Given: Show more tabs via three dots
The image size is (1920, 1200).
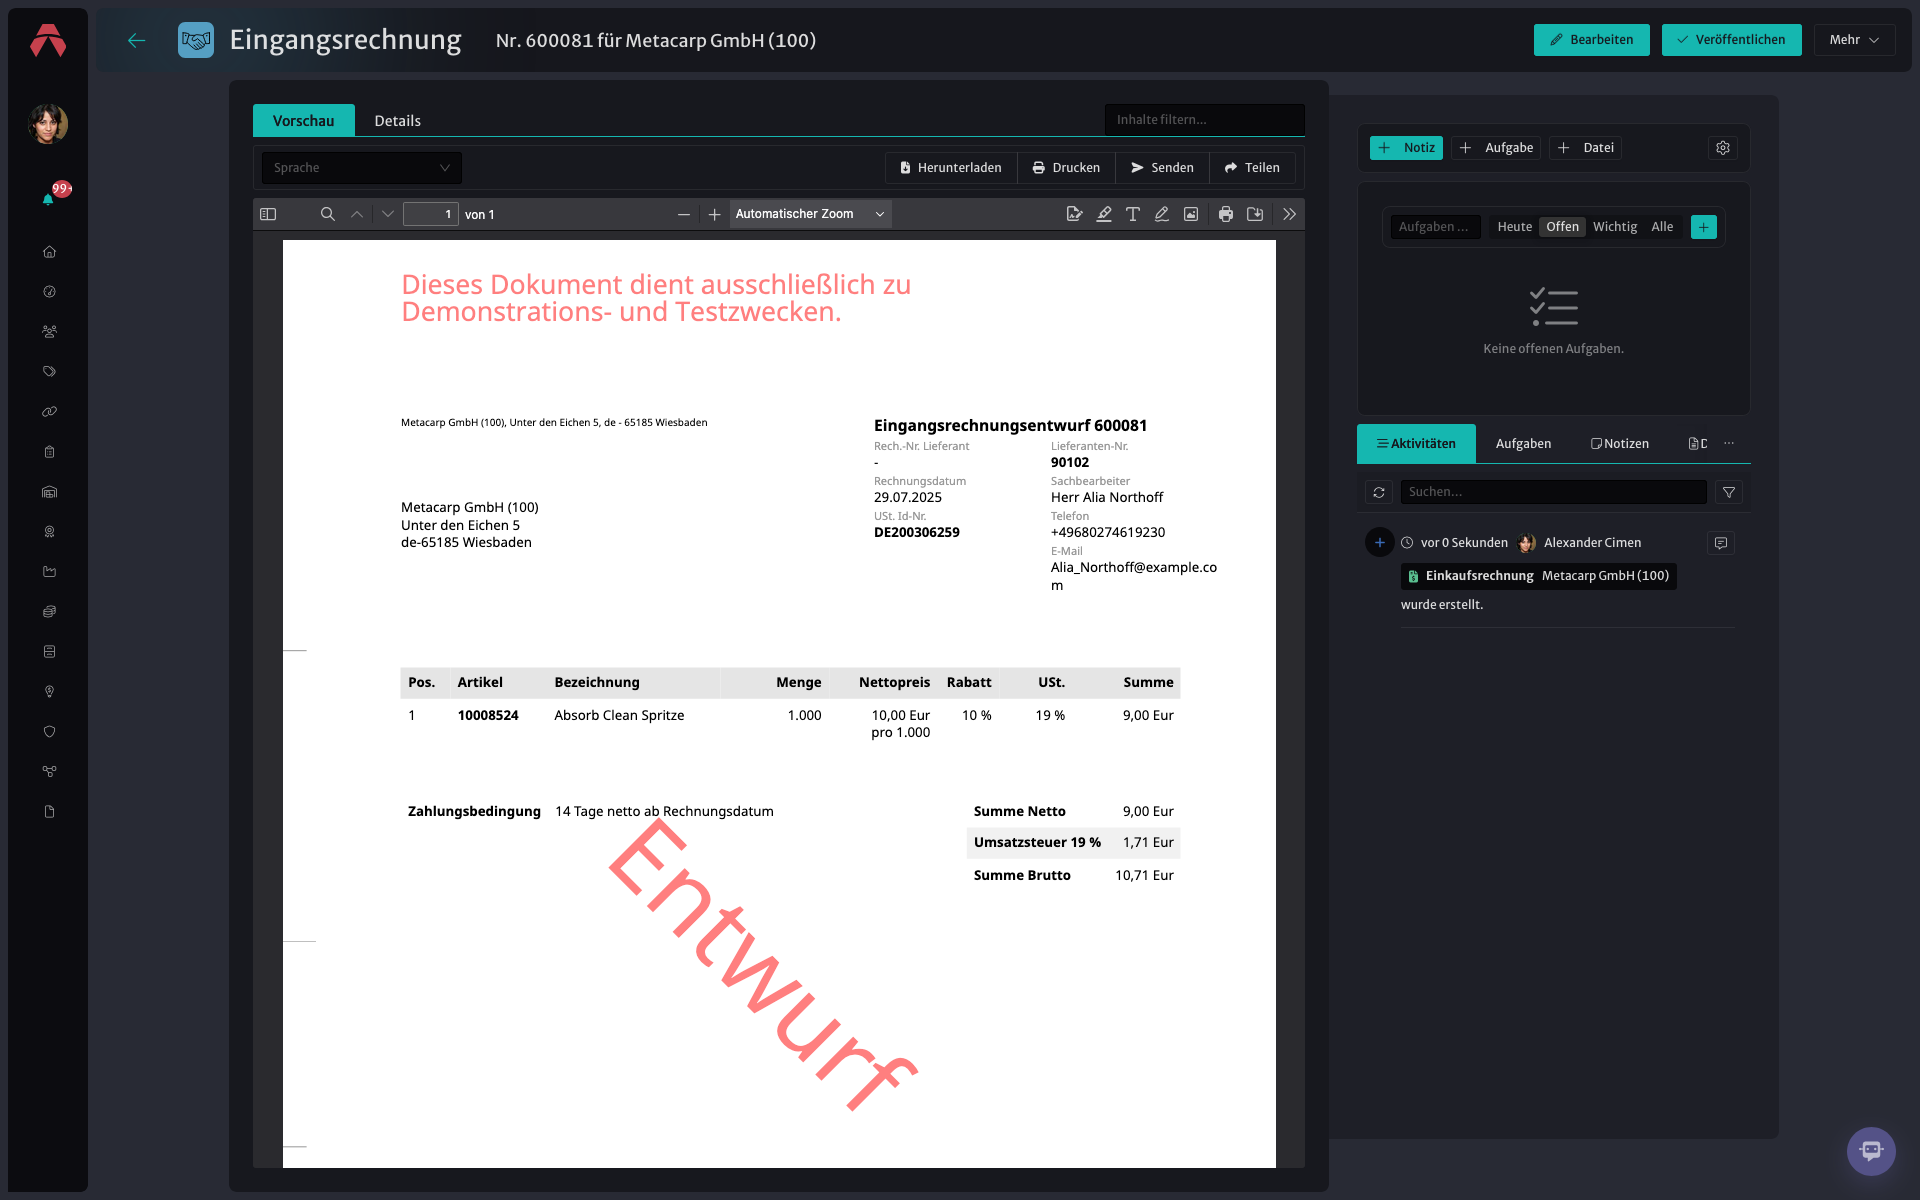Looking at the screenshot, I should (1729, 443).
